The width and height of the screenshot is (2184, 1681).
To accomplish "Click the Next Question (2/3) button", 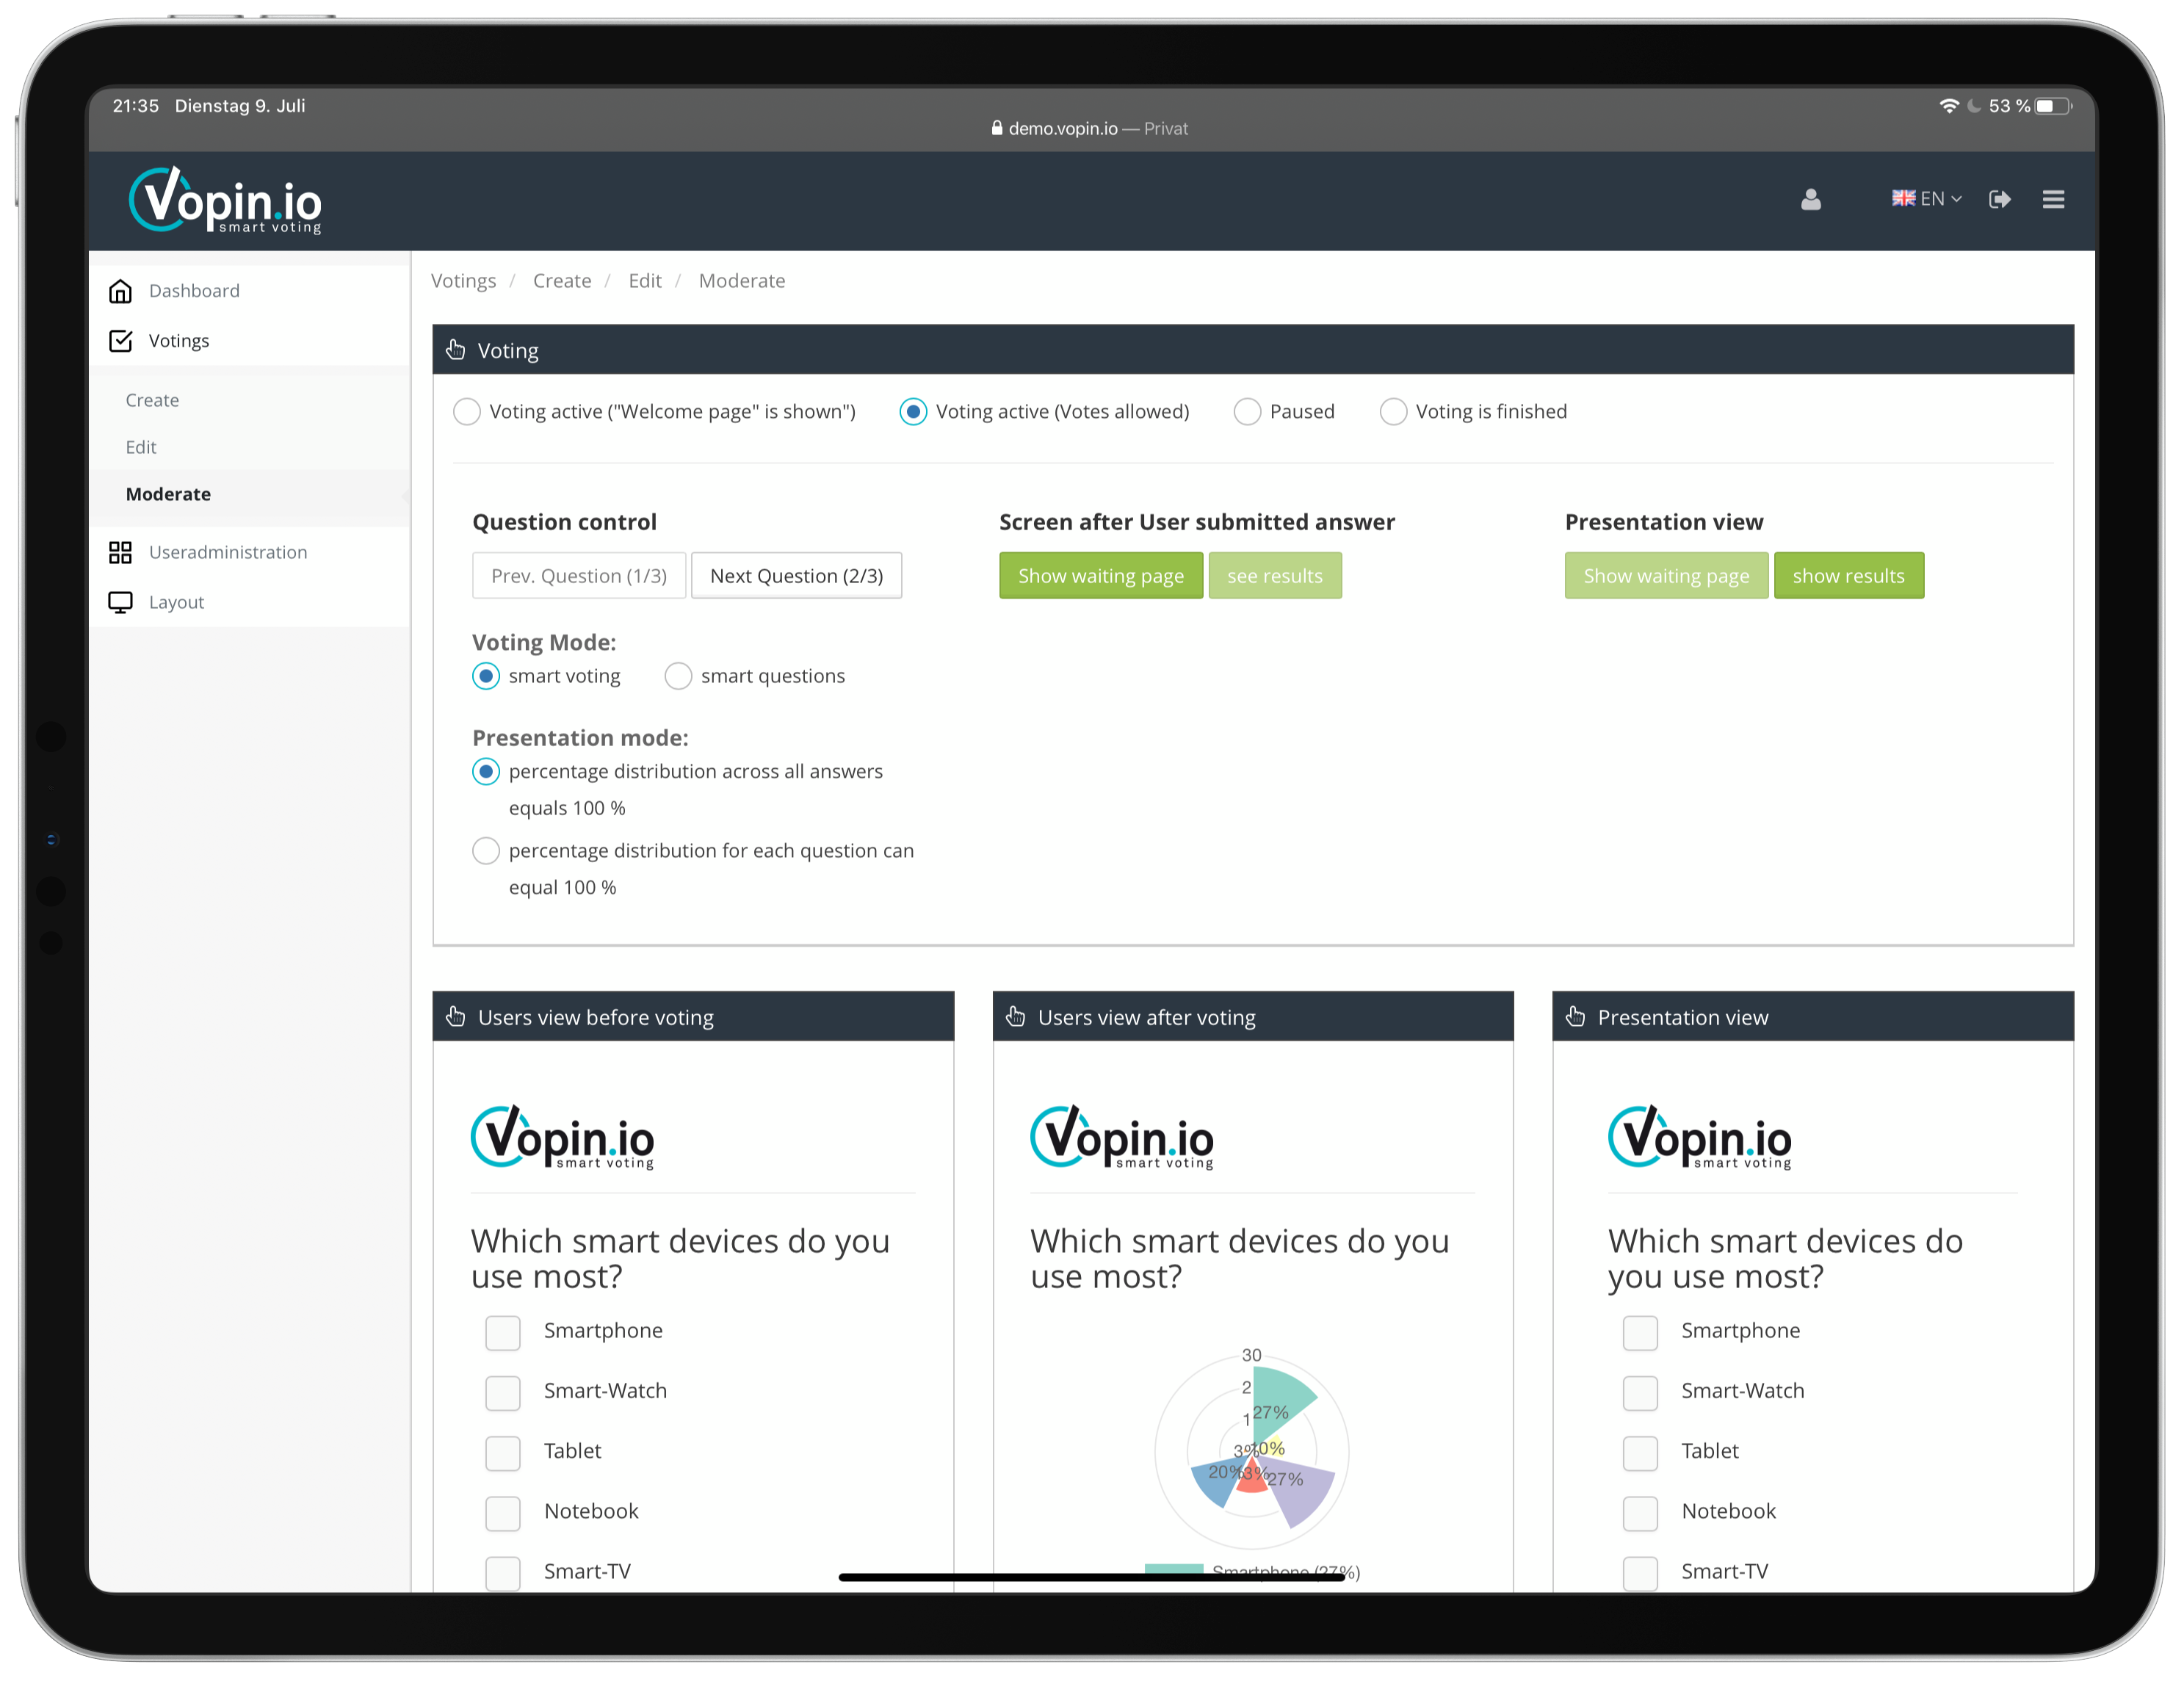I will pos(796,575).
